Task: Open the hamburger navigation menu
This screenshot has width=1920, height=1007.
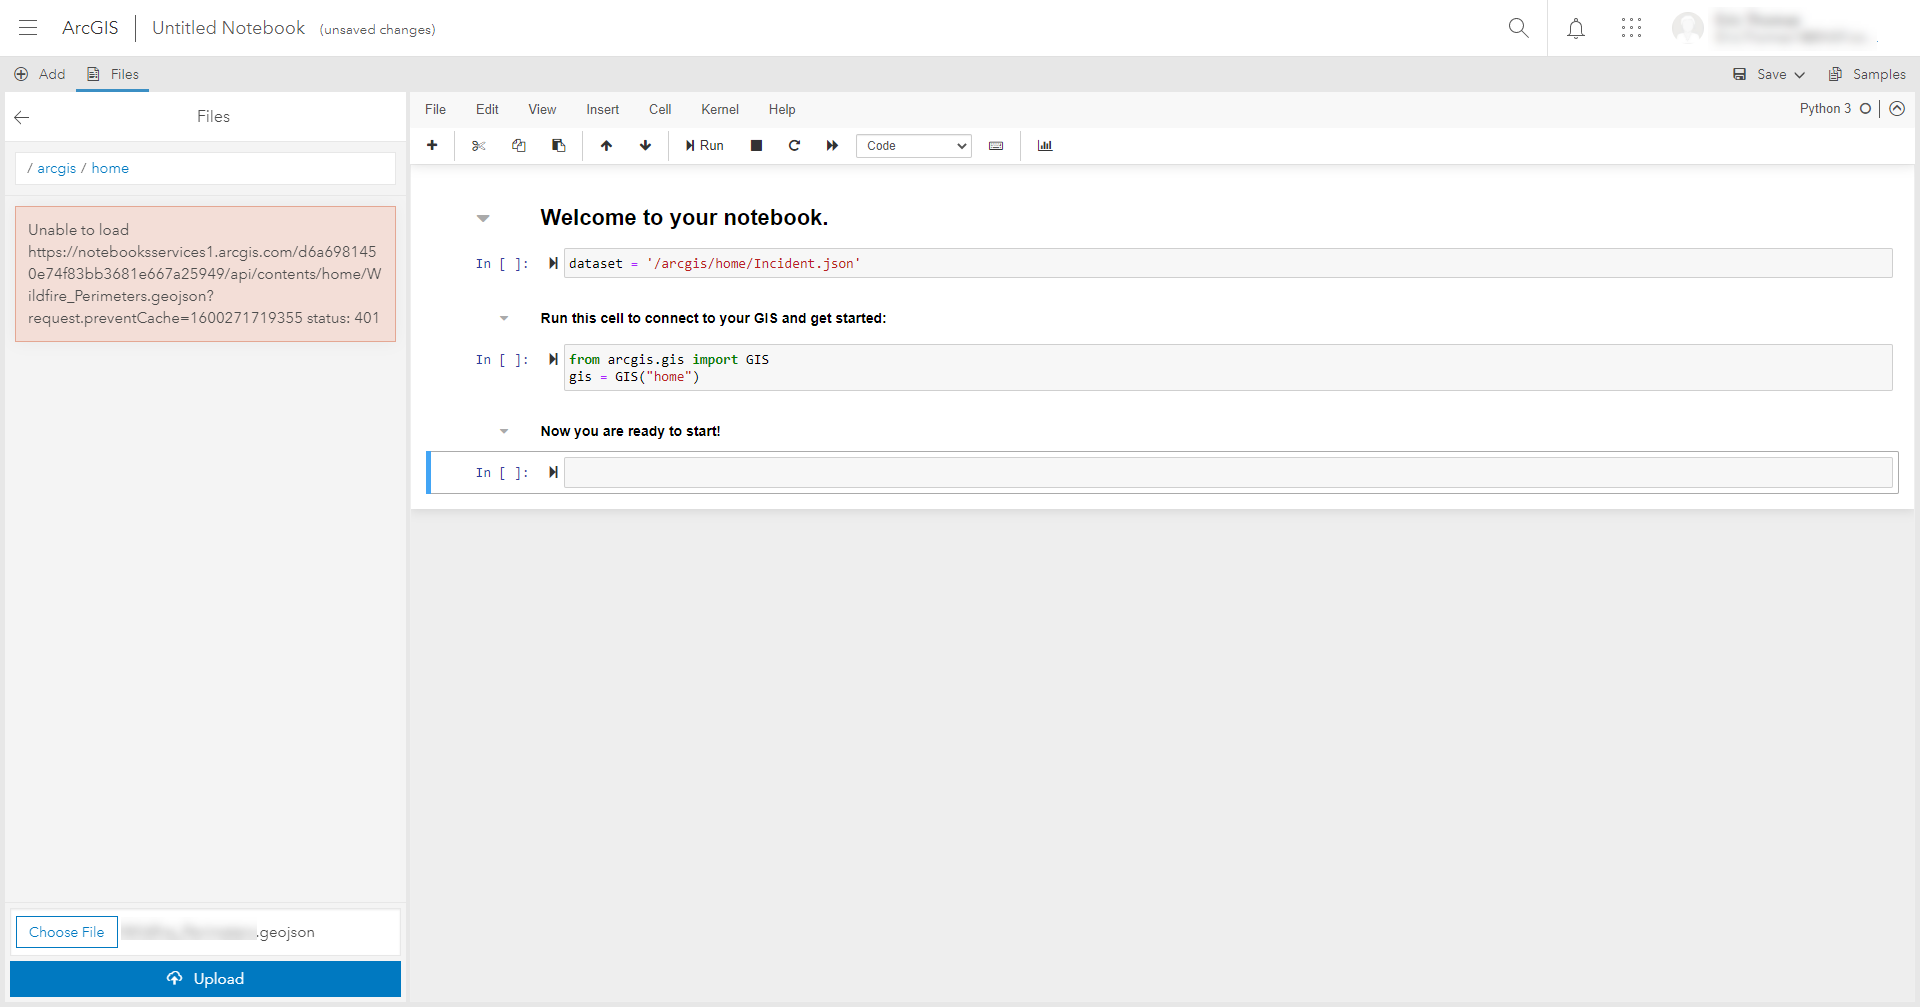Action: (x=28, y=28)
